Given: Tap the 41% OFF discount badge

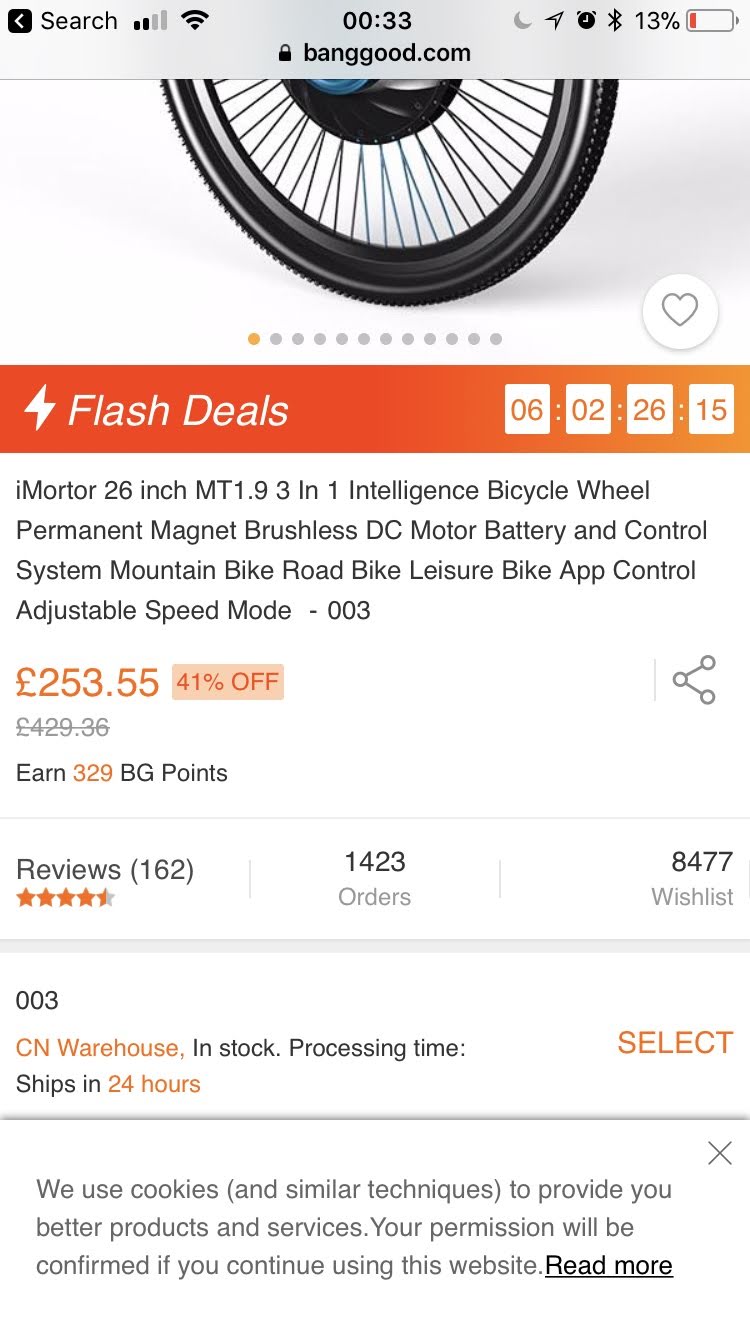Looking at the screenshot, I should (x=228, y=682).
